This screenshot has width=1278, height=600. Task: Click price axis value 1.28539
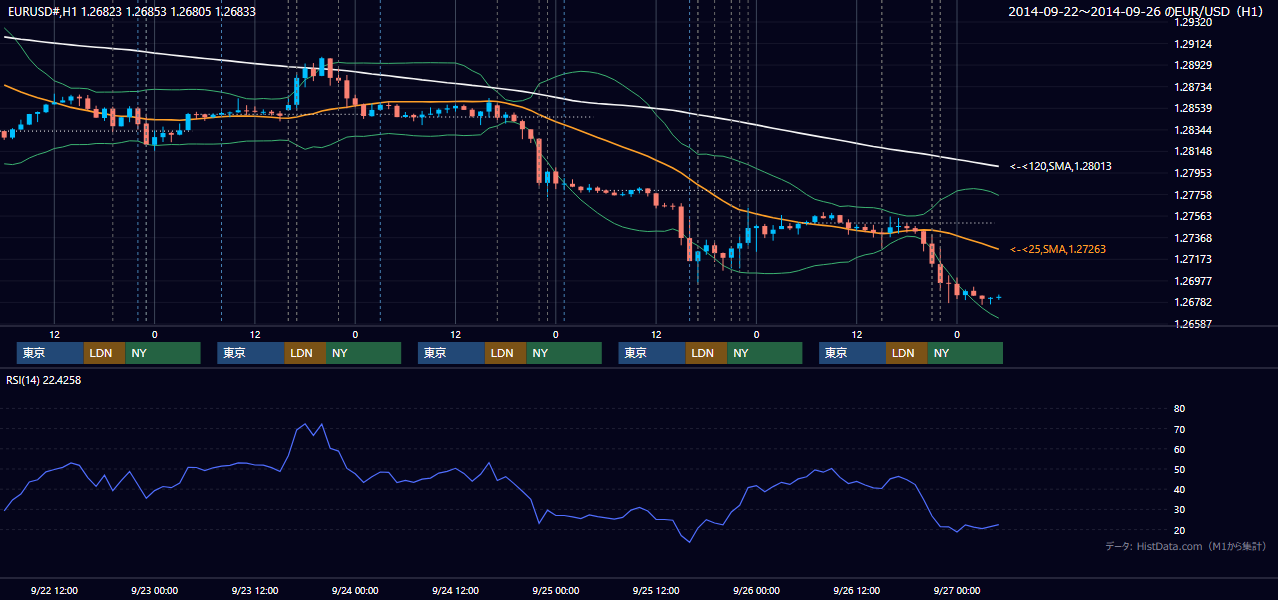tap(1192, 108)
